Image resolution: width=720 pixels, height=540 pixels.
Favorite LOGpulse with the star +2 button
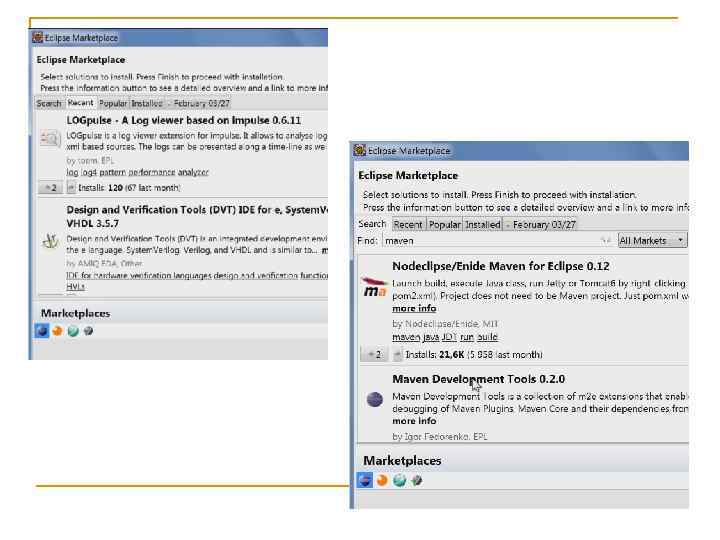pyautogui.click(x=51, y=188)
